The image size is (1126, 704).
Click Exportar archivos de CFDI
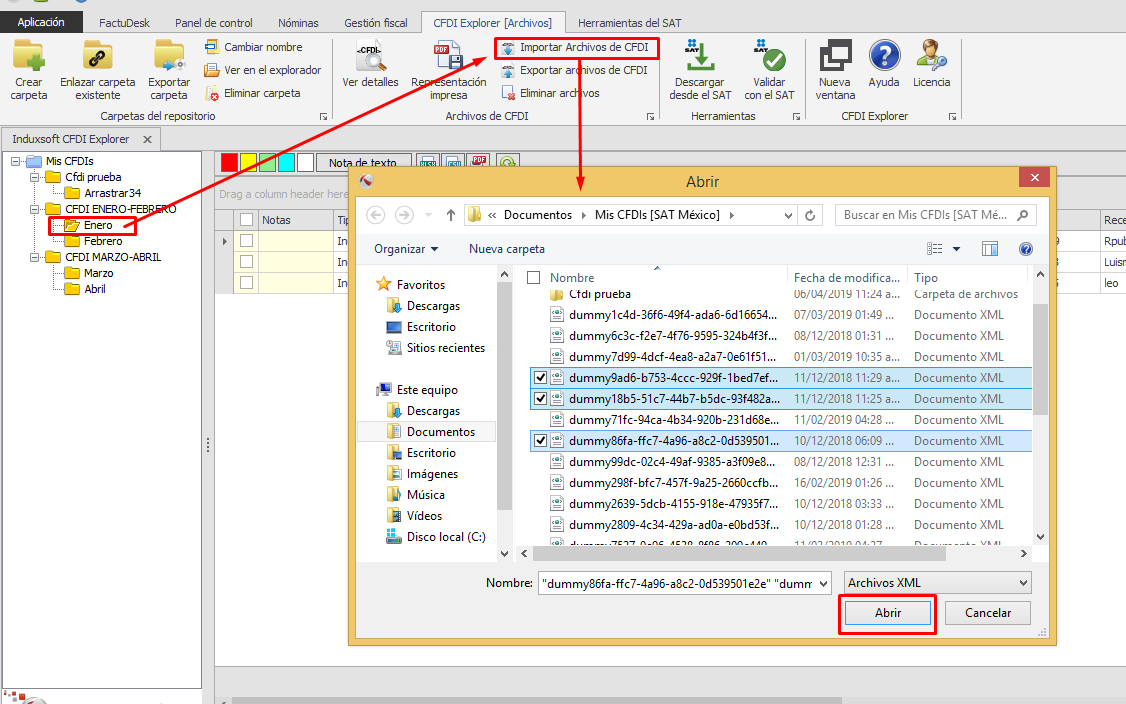pyautogui.click(x=574, y=70)
